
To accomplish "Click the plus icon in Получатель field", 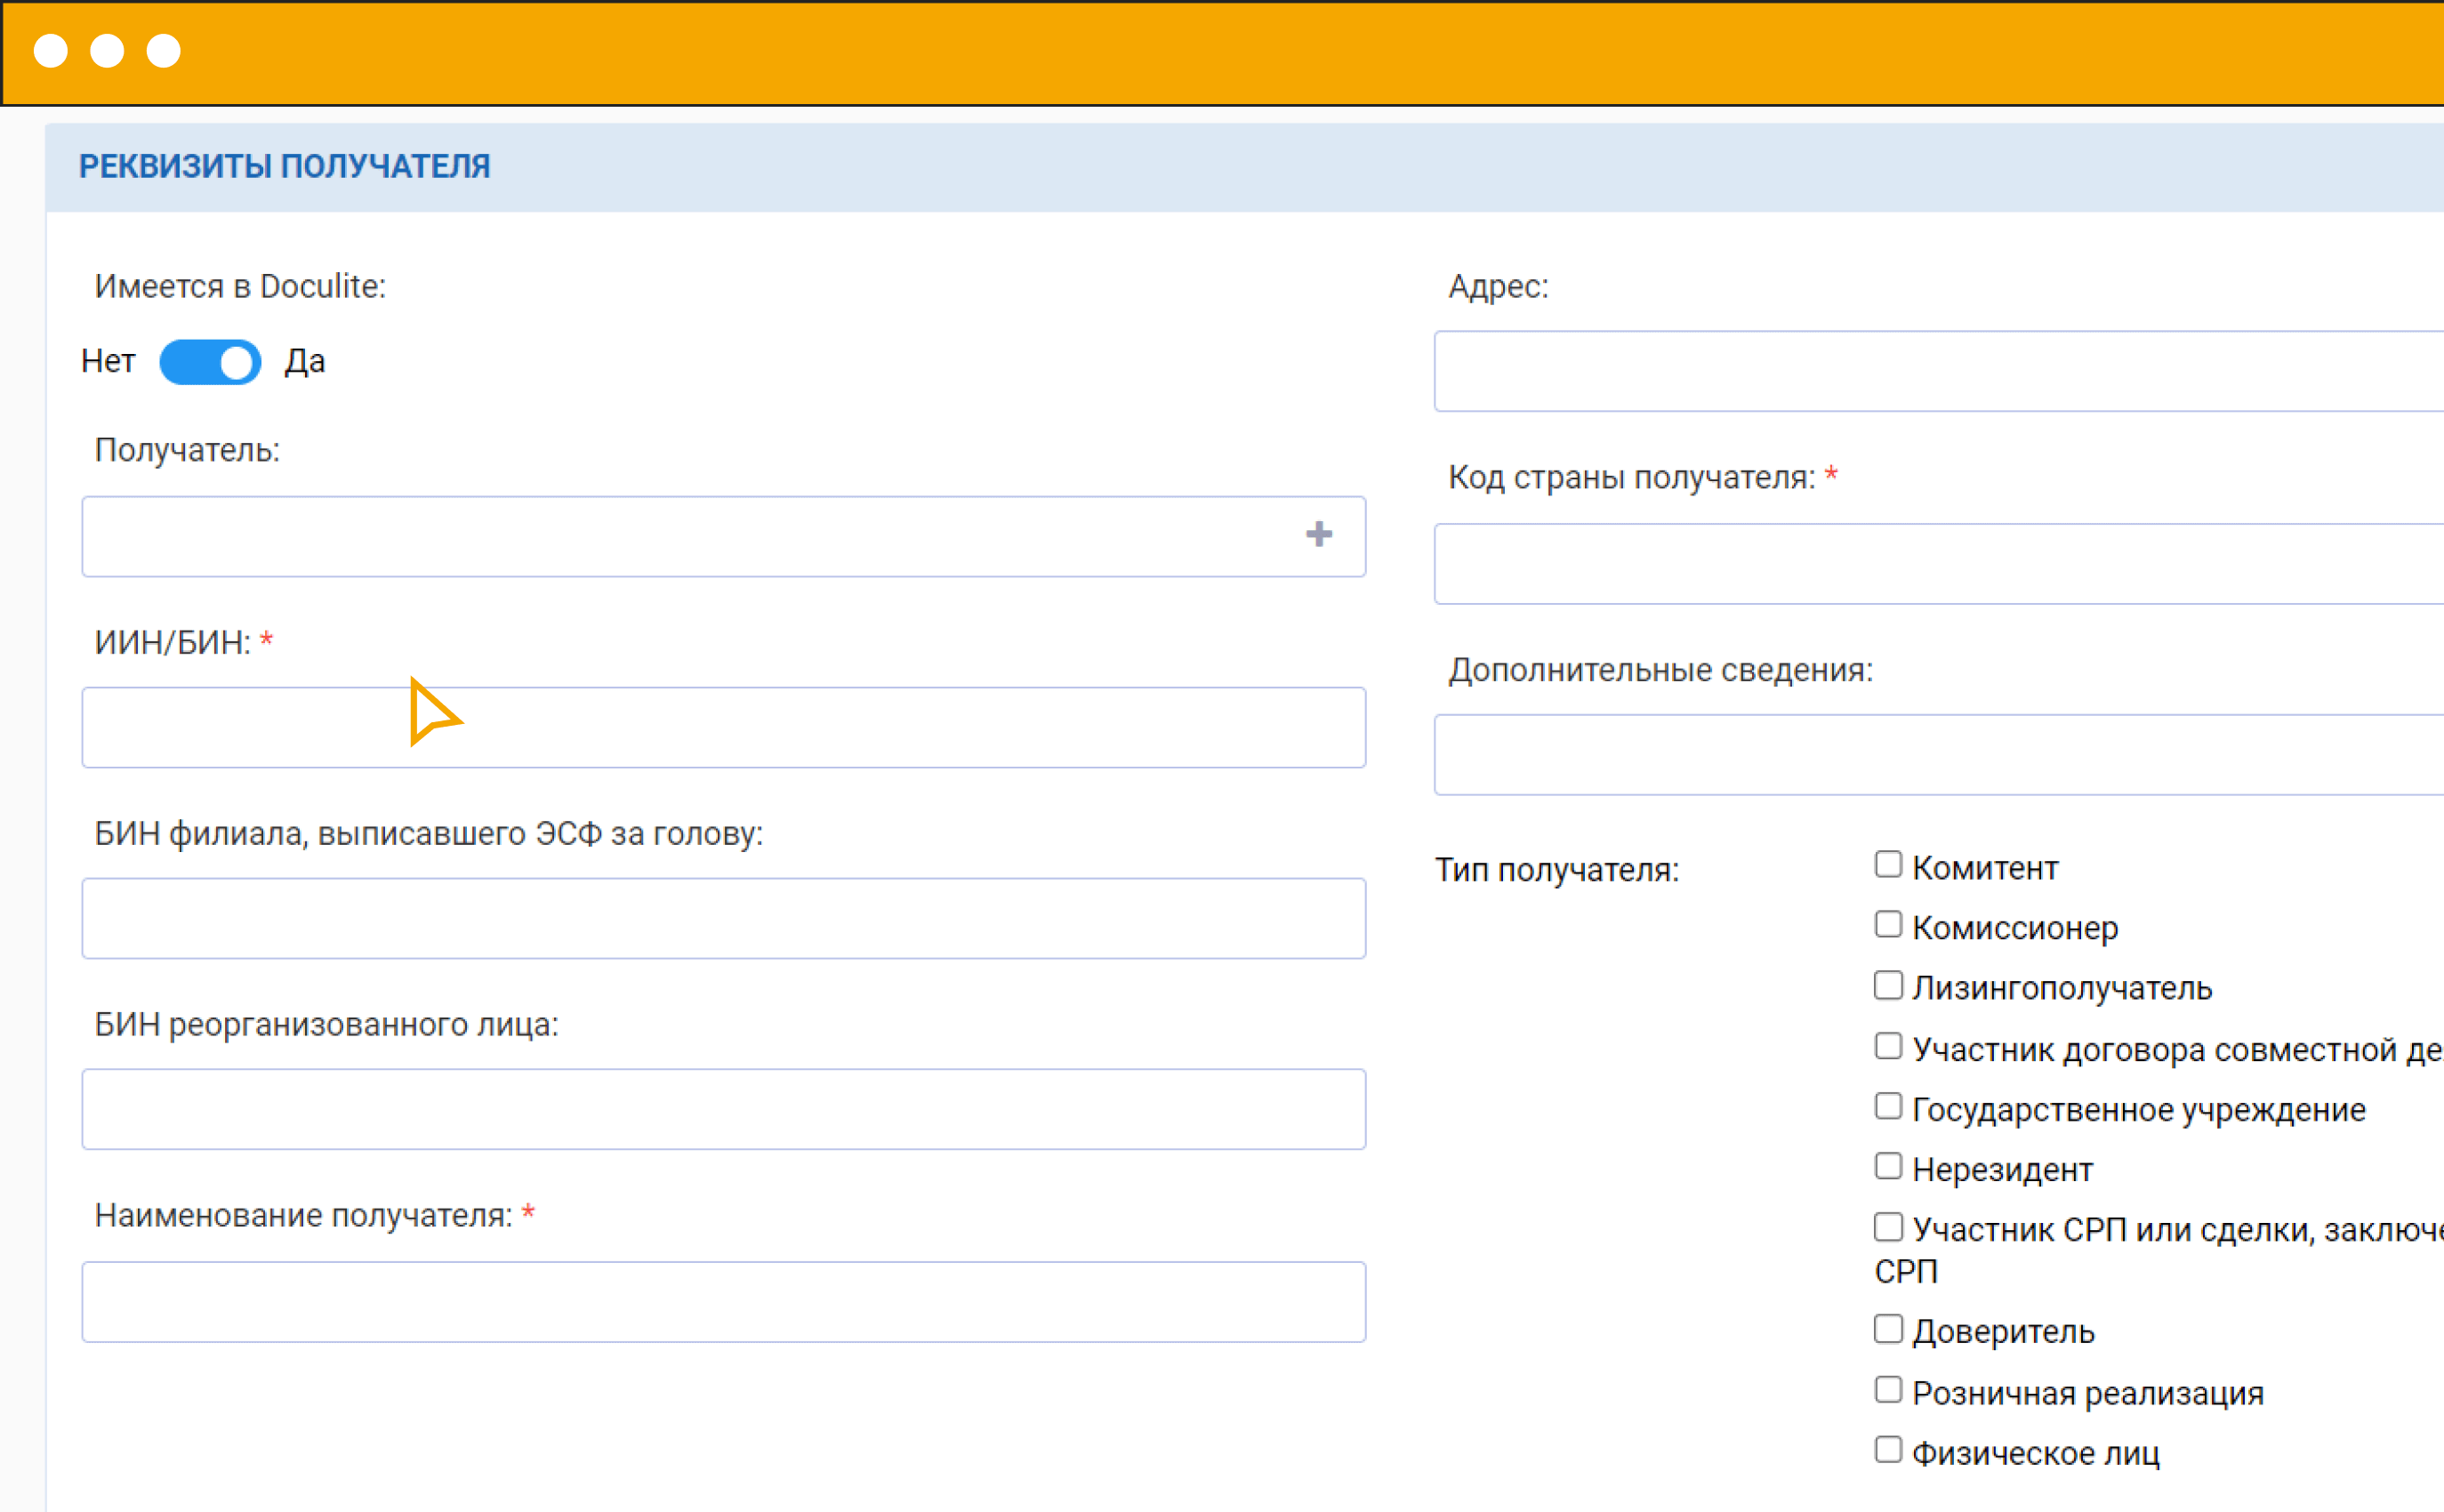I will [1318, 534].
